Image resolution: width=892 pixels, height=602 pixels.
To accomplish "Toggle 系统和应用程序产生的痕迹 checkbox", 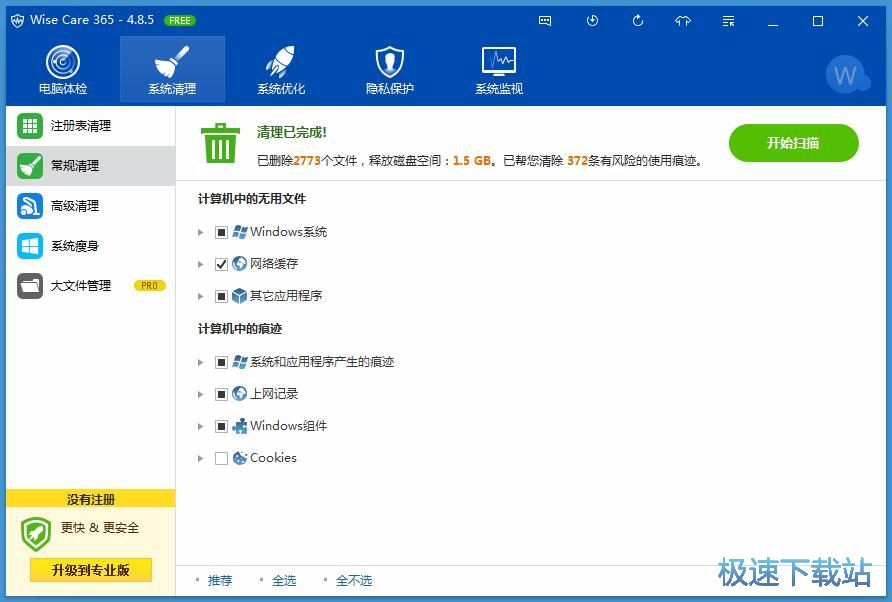I will point(221,362).
